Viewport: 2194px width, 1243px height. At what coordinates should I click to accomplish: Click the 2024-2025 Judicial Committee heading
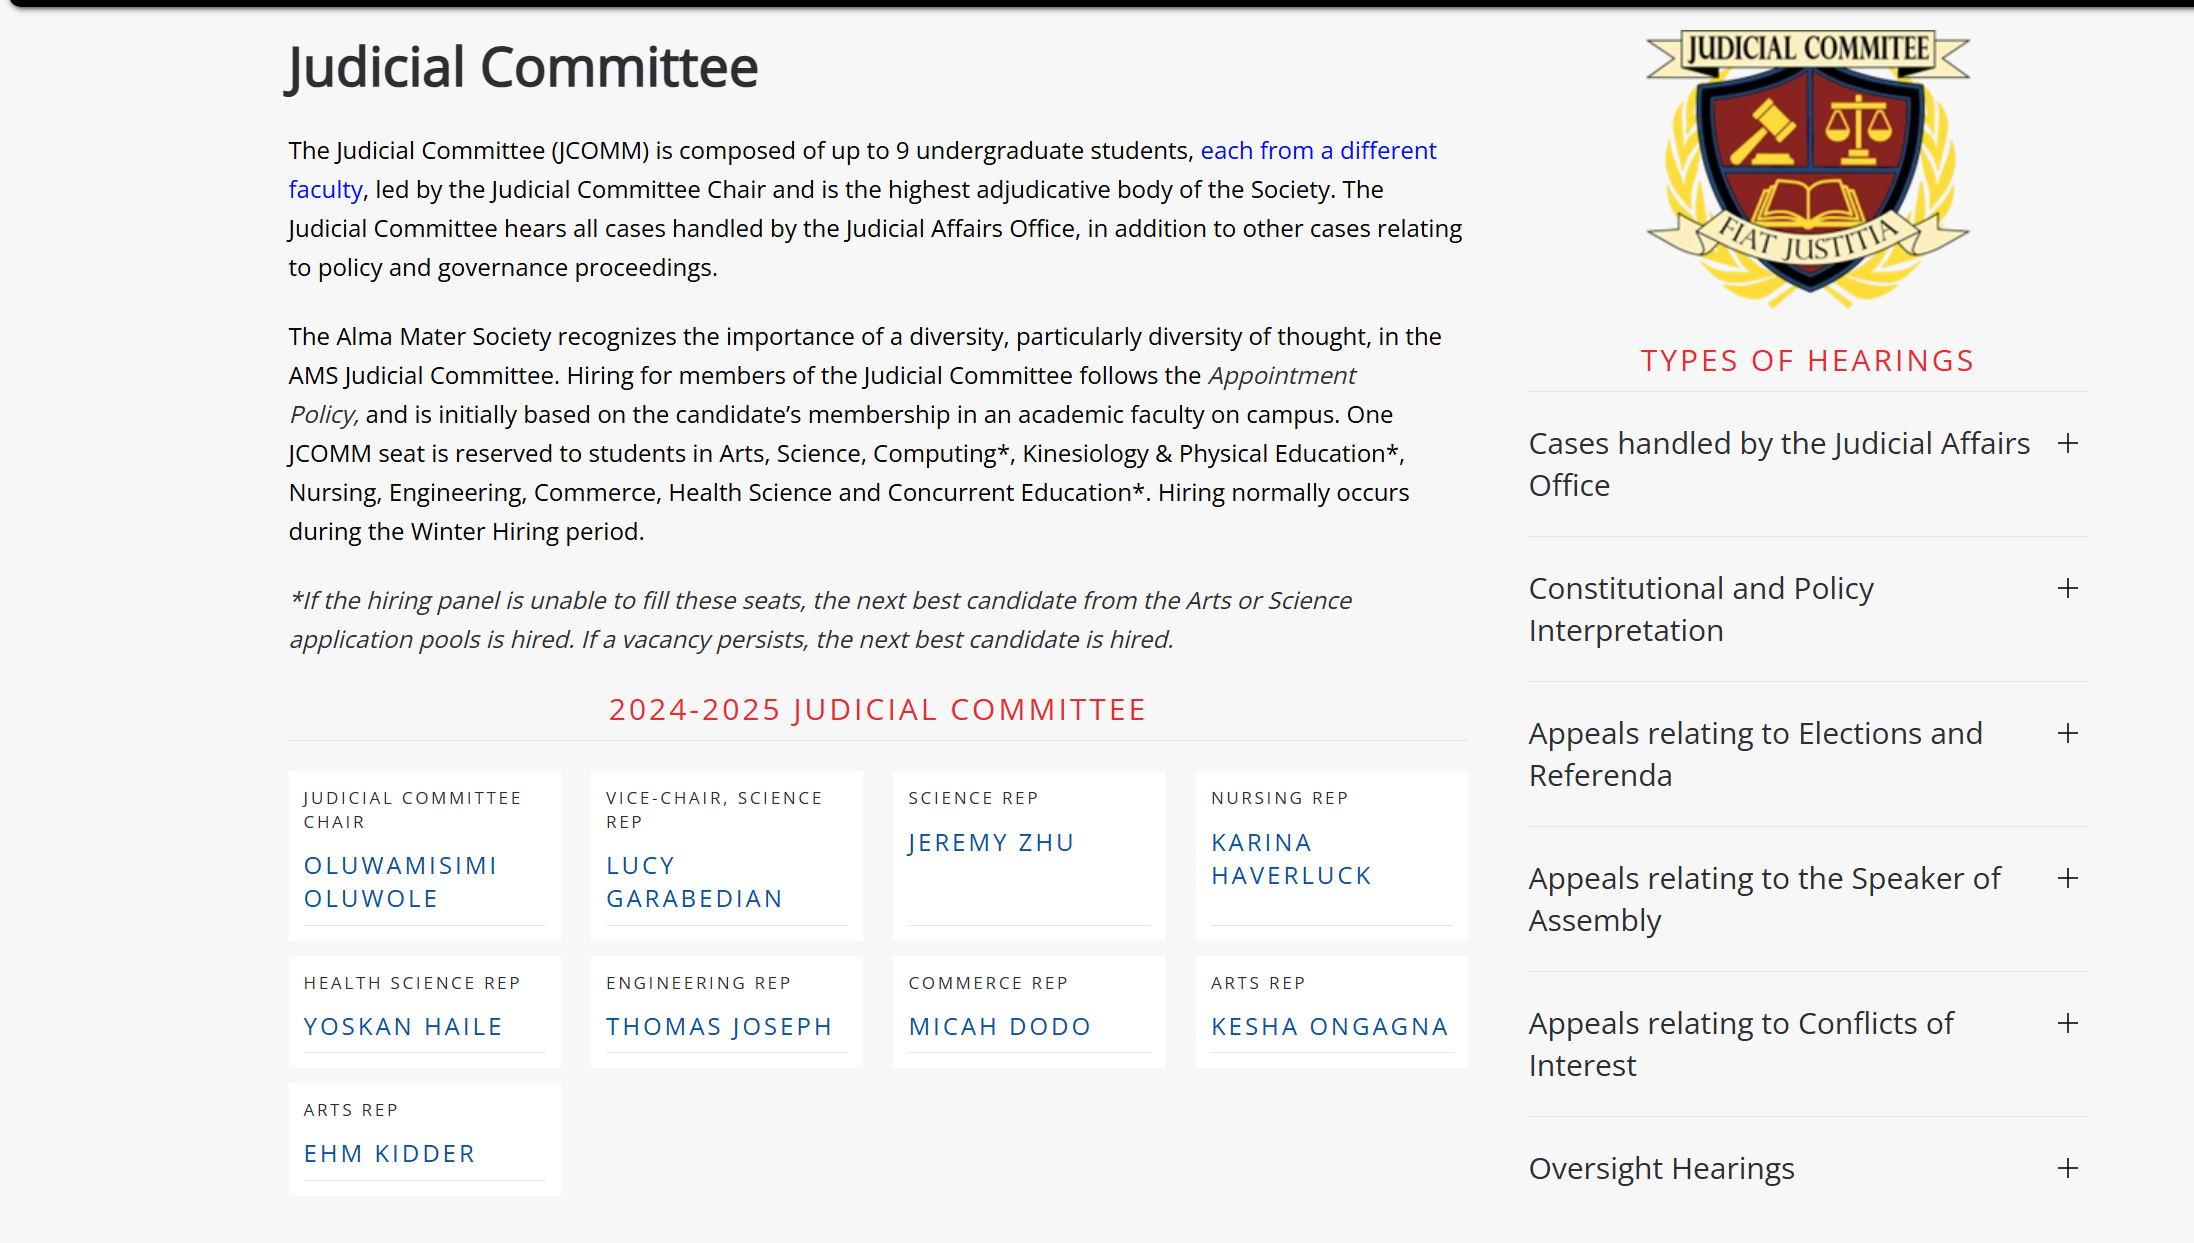coord(877,710)
